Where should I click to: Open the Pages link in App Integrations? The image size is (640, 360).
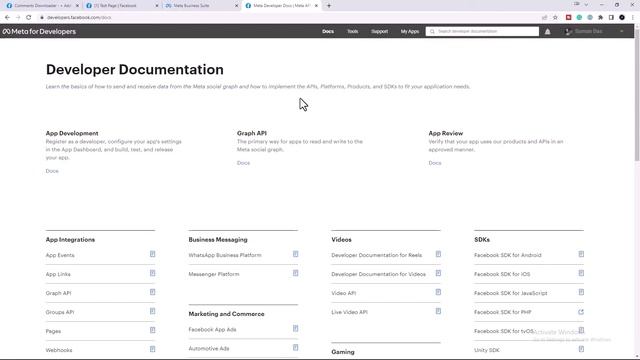coord(53,331)
